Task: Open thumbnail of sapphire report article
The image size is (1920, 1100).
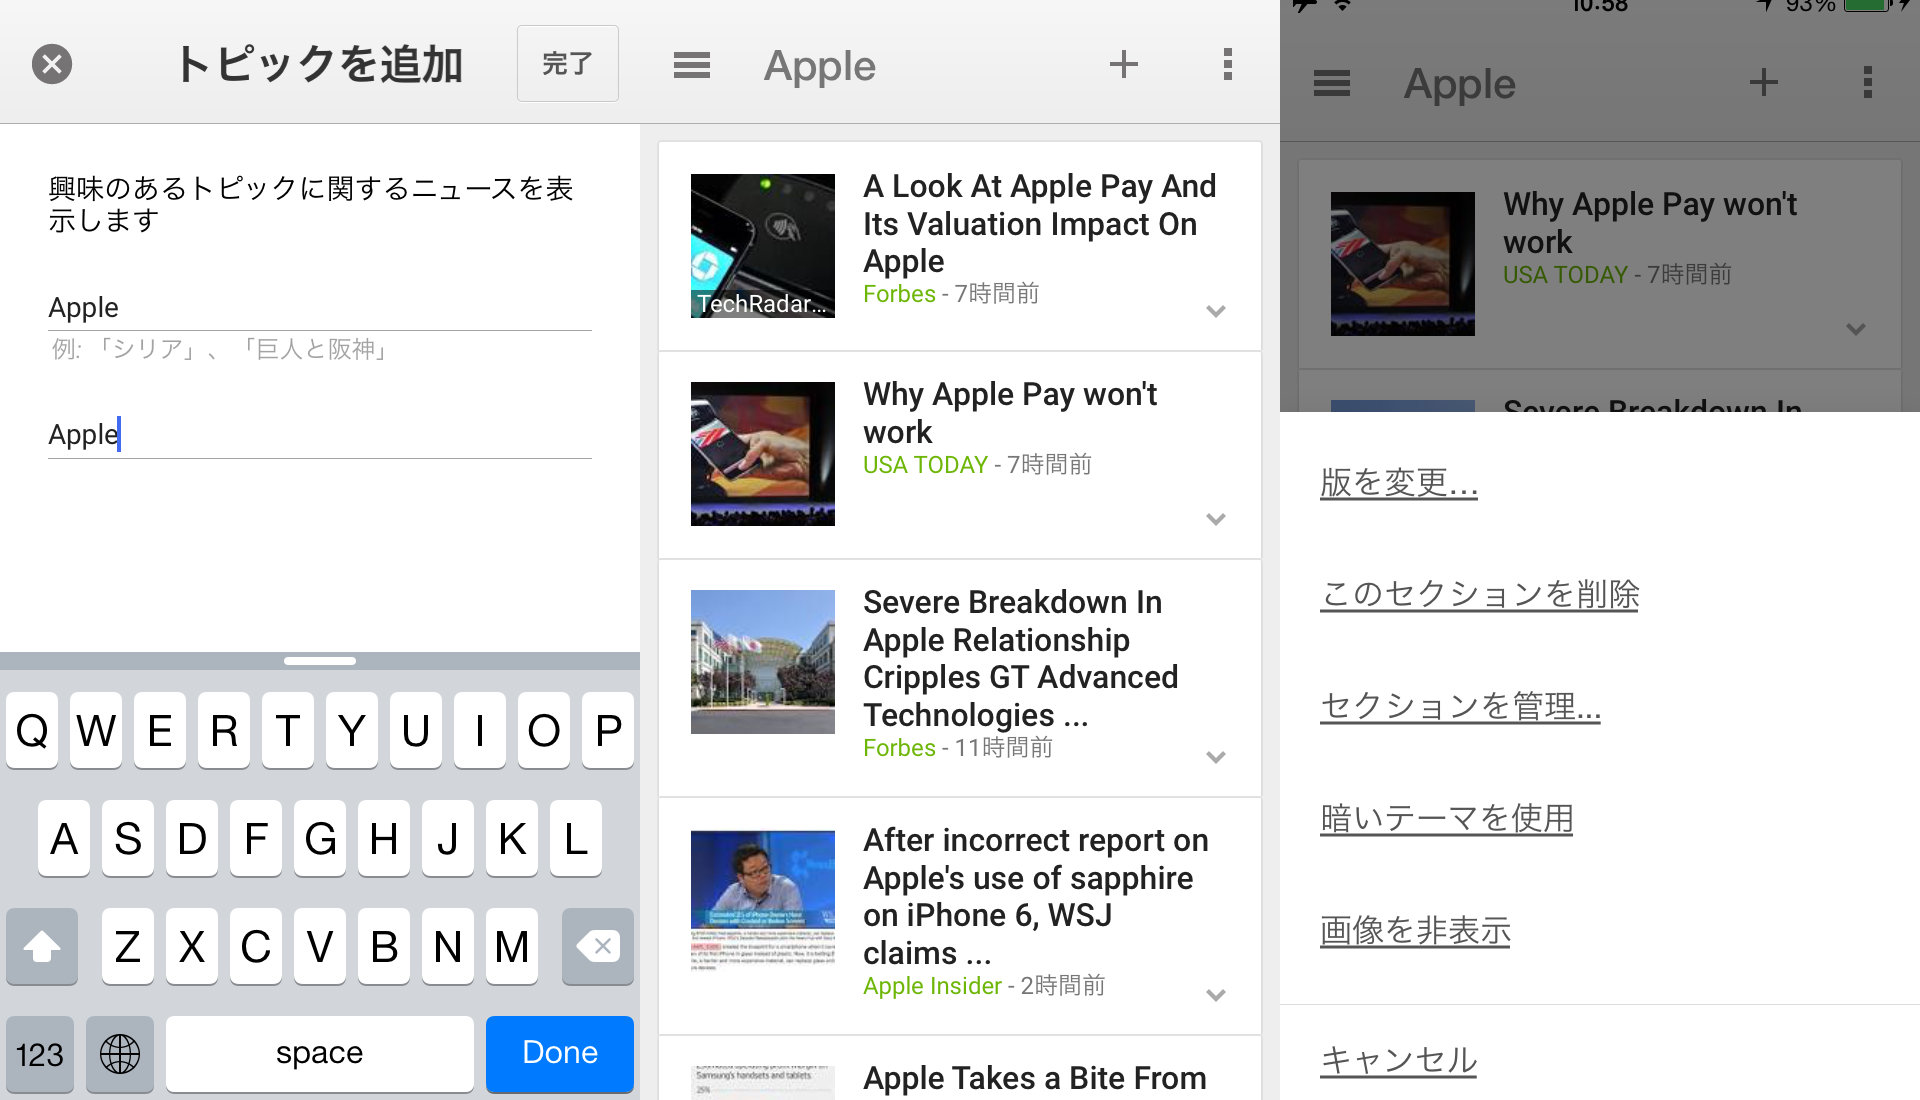Action: [x=763, y=901]
